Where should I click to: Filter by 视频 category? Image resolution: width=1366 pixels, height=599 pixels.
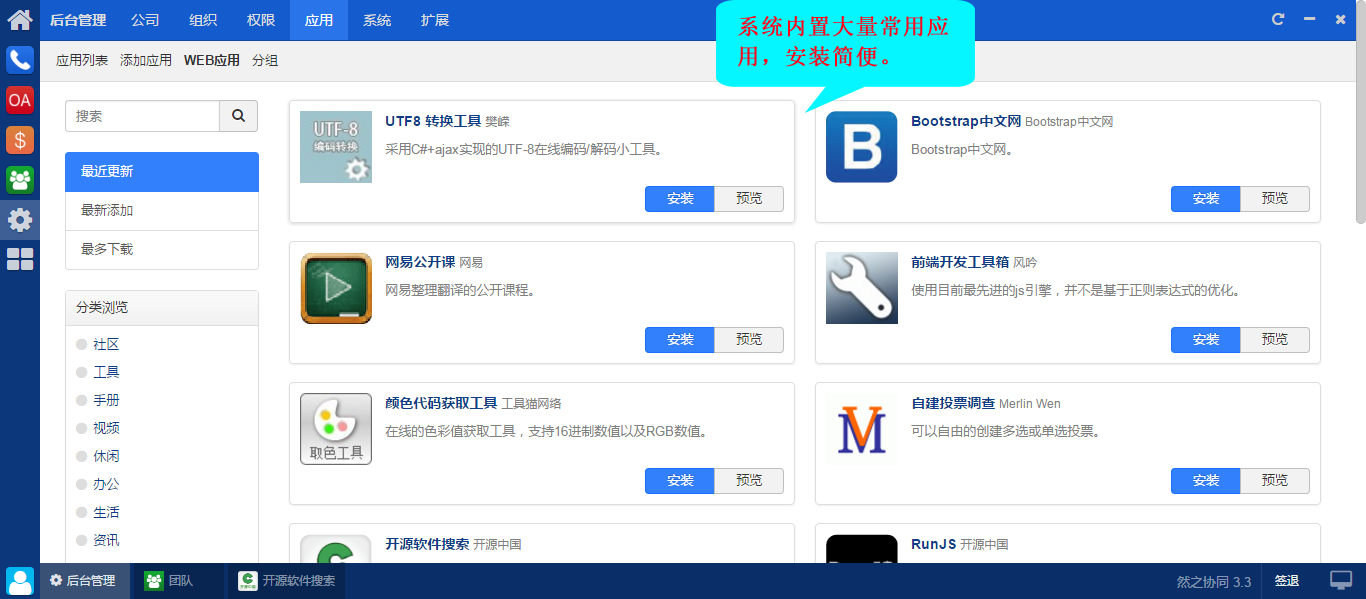tap(106, 428)
